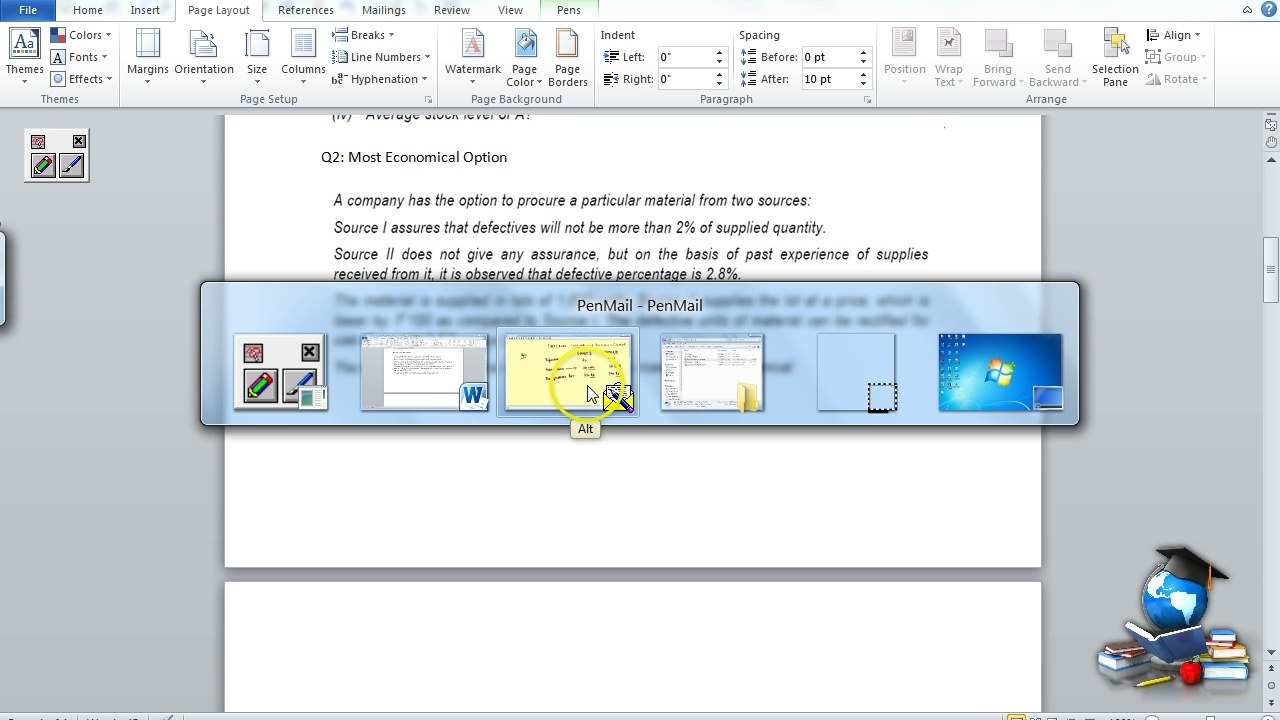Open the Page Color picker
This screenshot has height=720, width=1280.
(524, 58)
